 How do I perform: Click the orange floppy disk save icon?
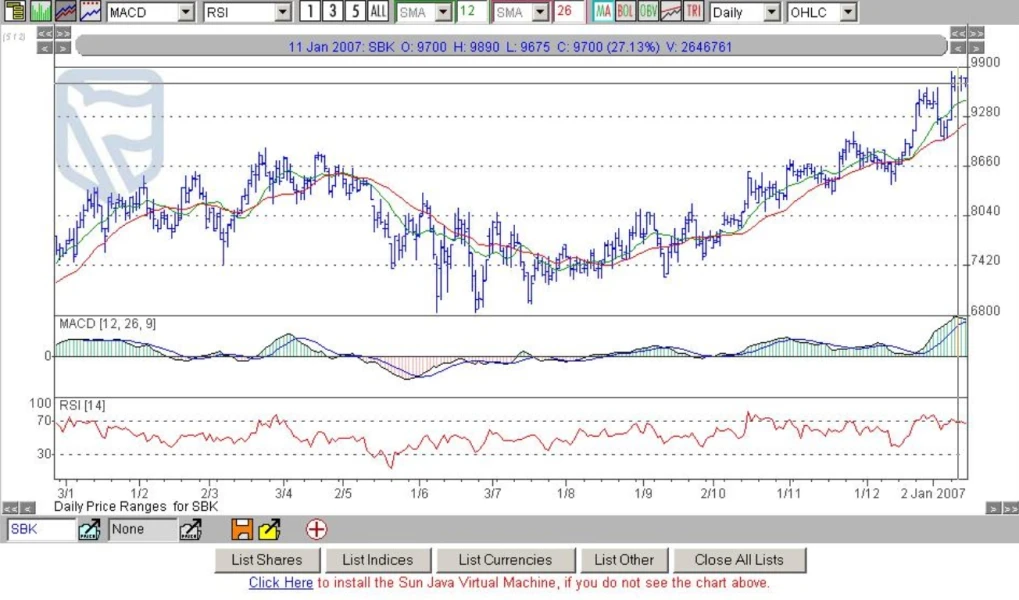click(242, 530)
